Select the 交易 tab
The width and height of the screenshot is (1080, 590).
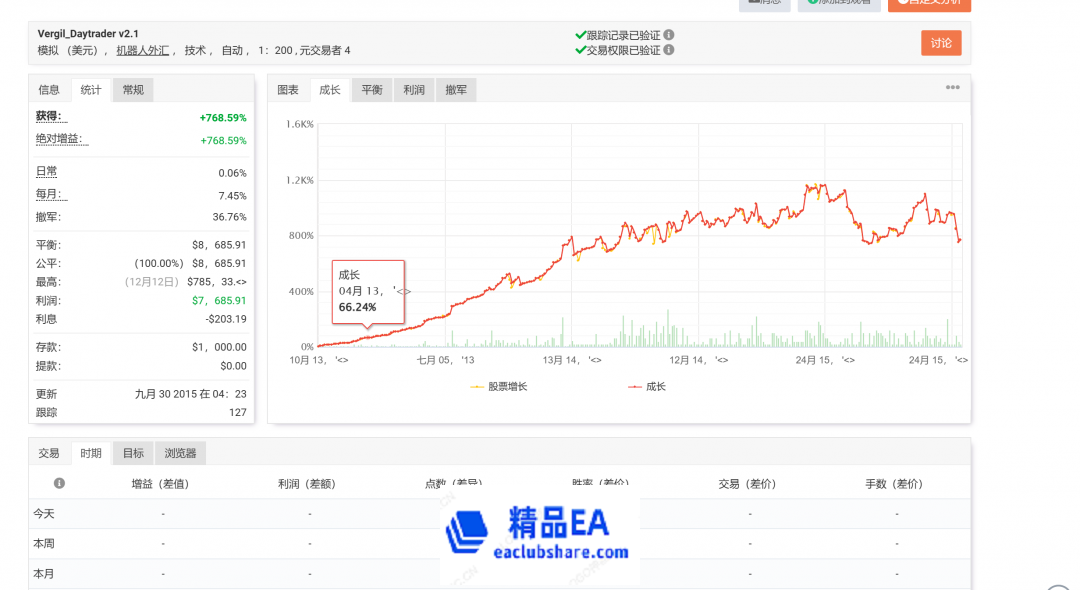tap(49, 453)
